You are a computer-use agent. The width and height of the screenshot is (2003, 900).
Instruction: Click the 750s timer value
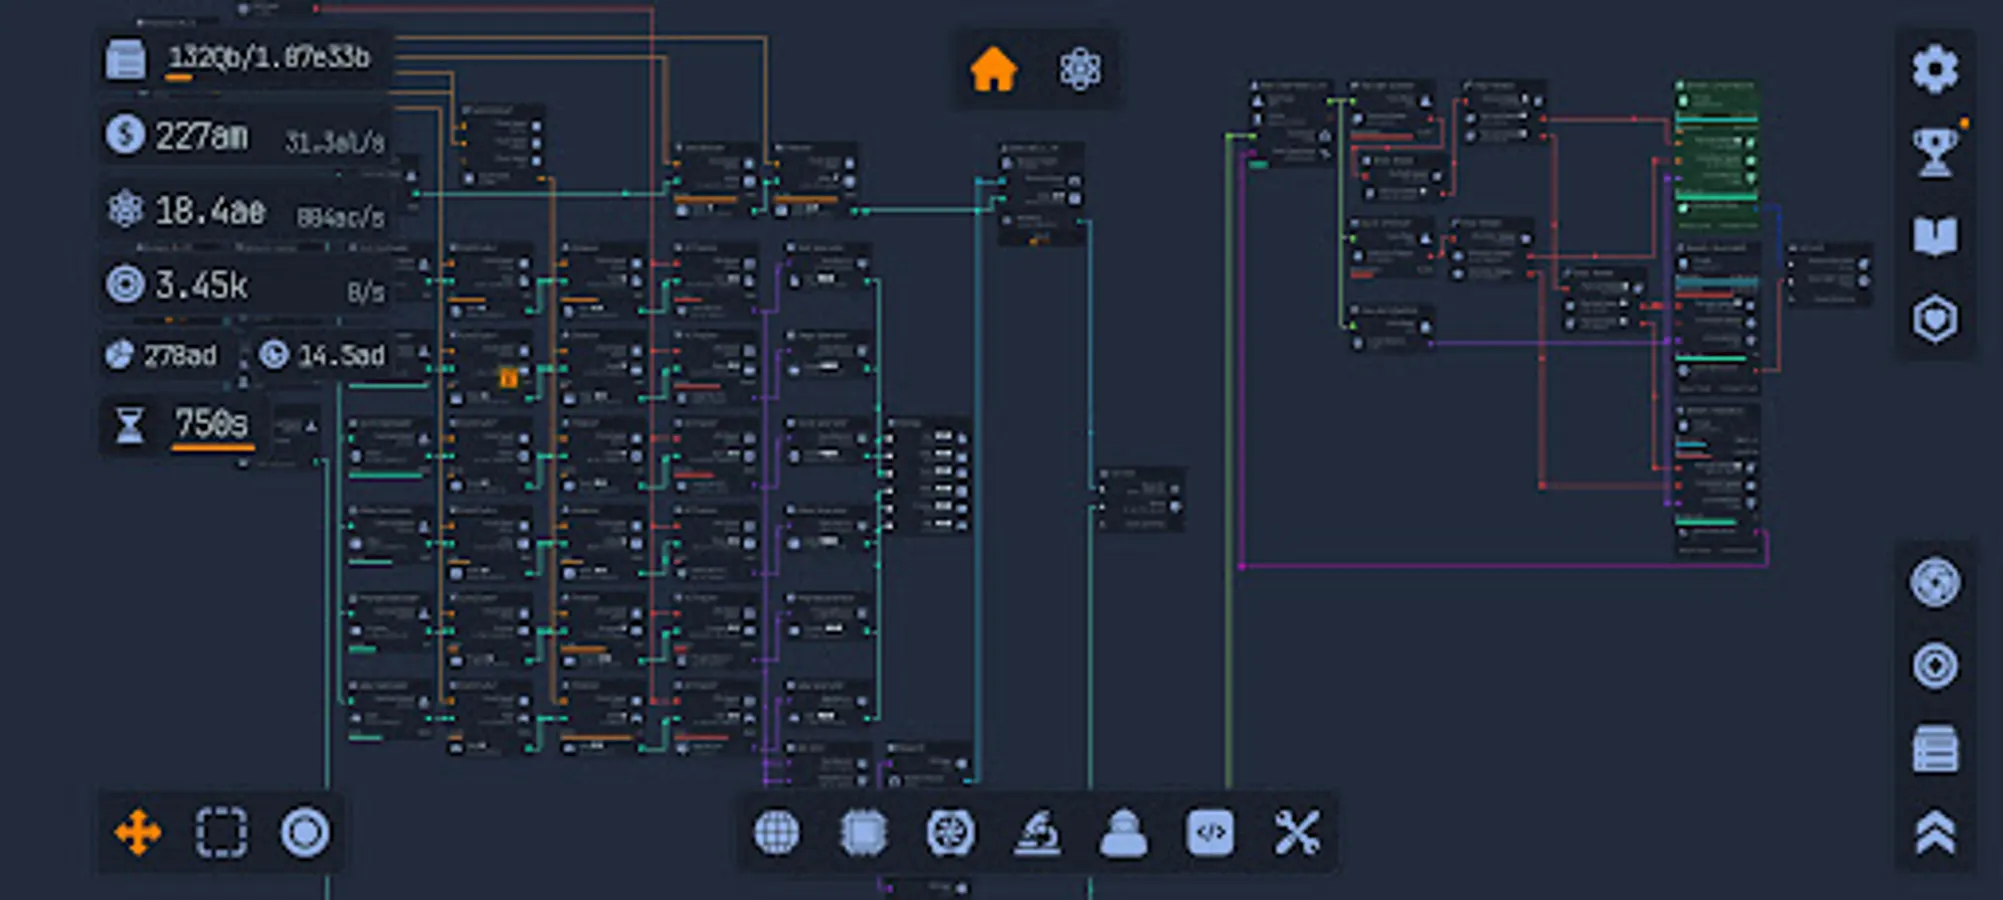tap(211, 424)
